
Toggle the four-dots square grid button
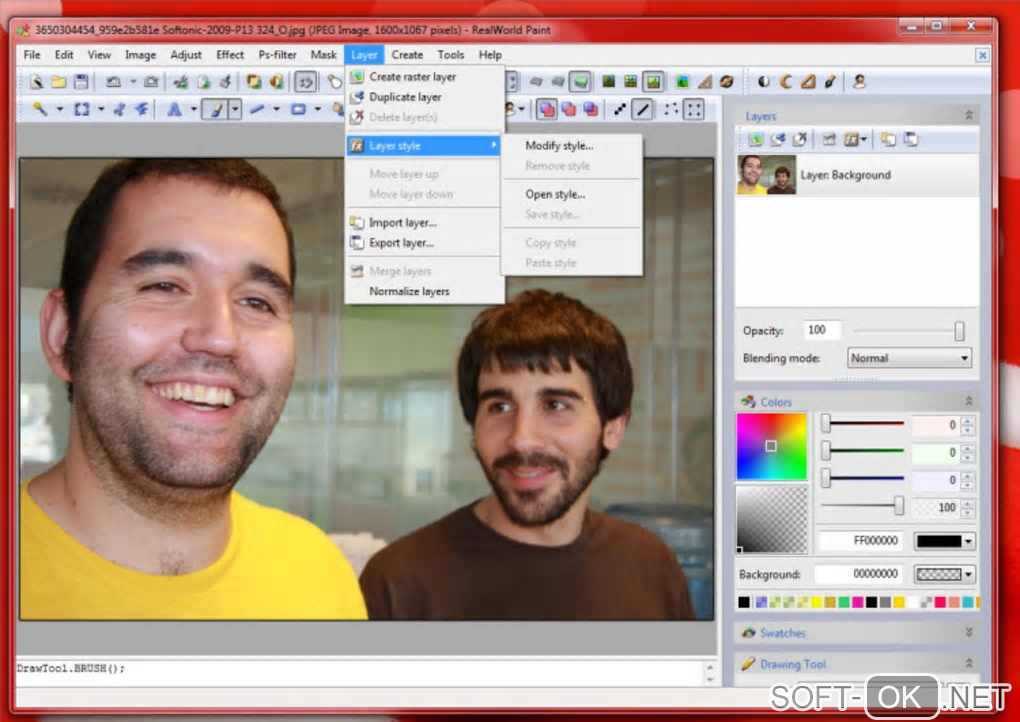[694, 109]
